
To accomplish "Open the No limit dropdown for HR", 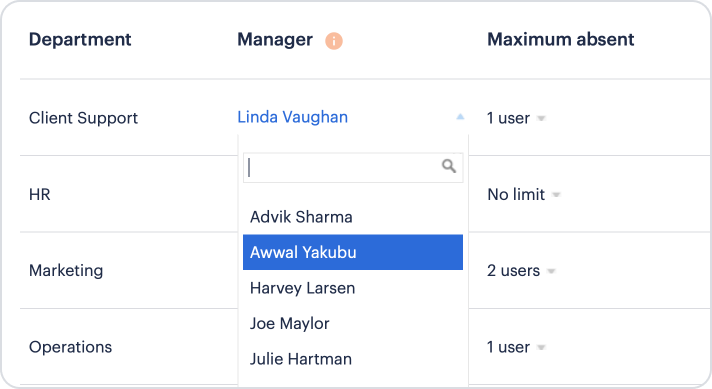I will pyautogui.click(x=556, y=195).
